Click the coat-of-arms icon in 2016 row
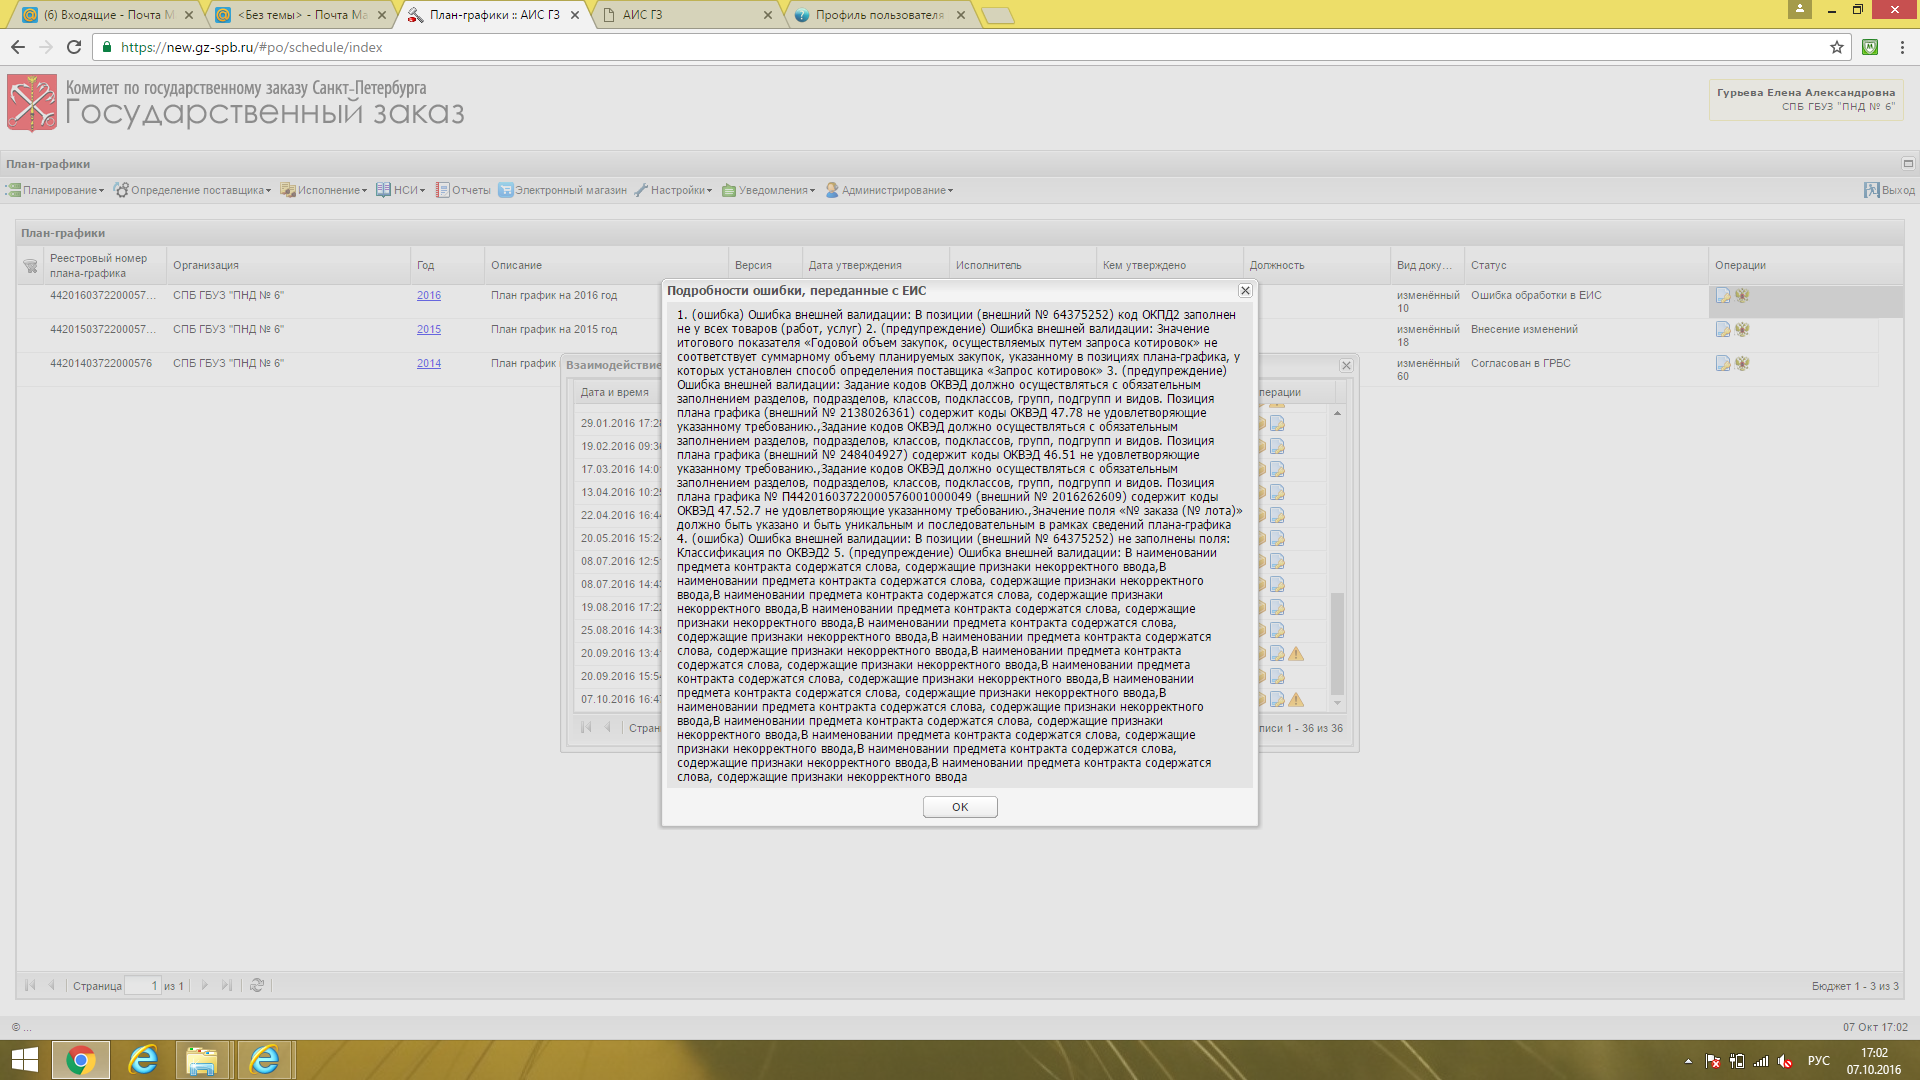This screenshot has width=1920, height=1080. 1742,295
